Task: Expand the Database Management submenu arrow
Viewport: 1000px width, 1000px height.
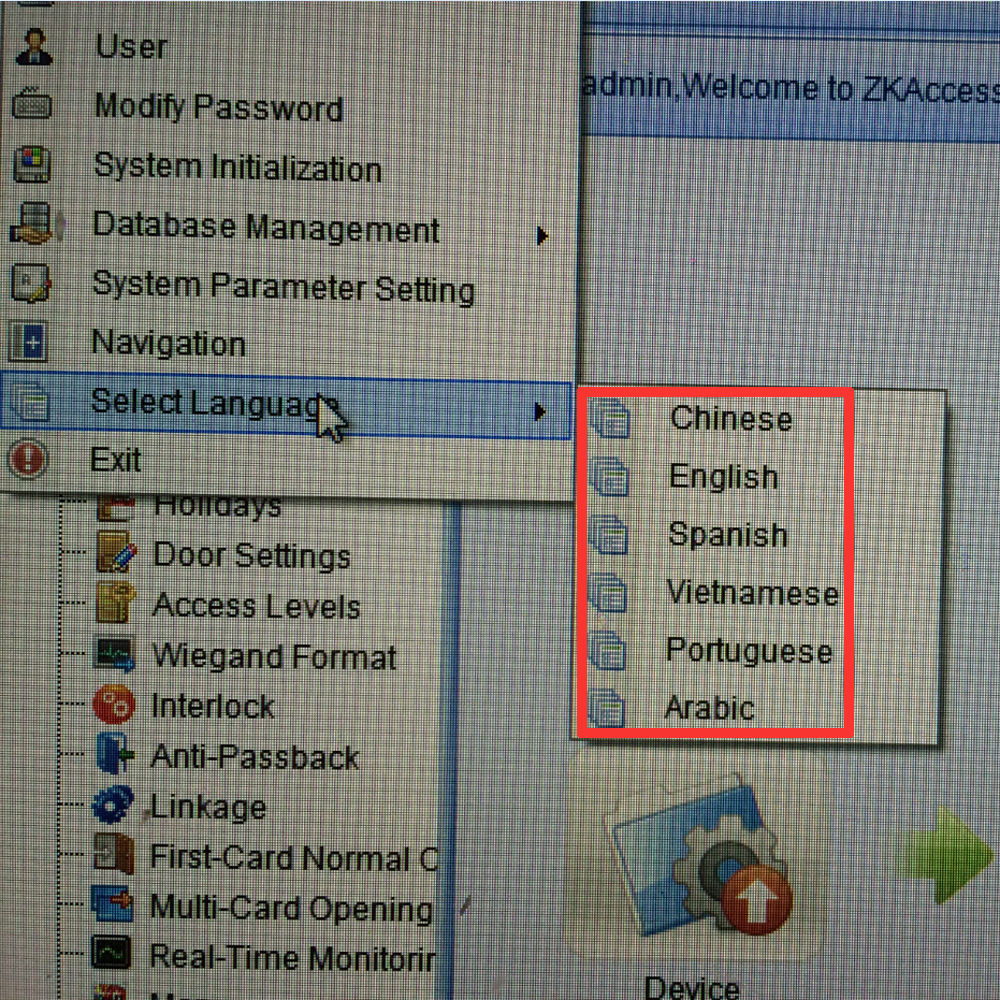Action: [541, 236]
